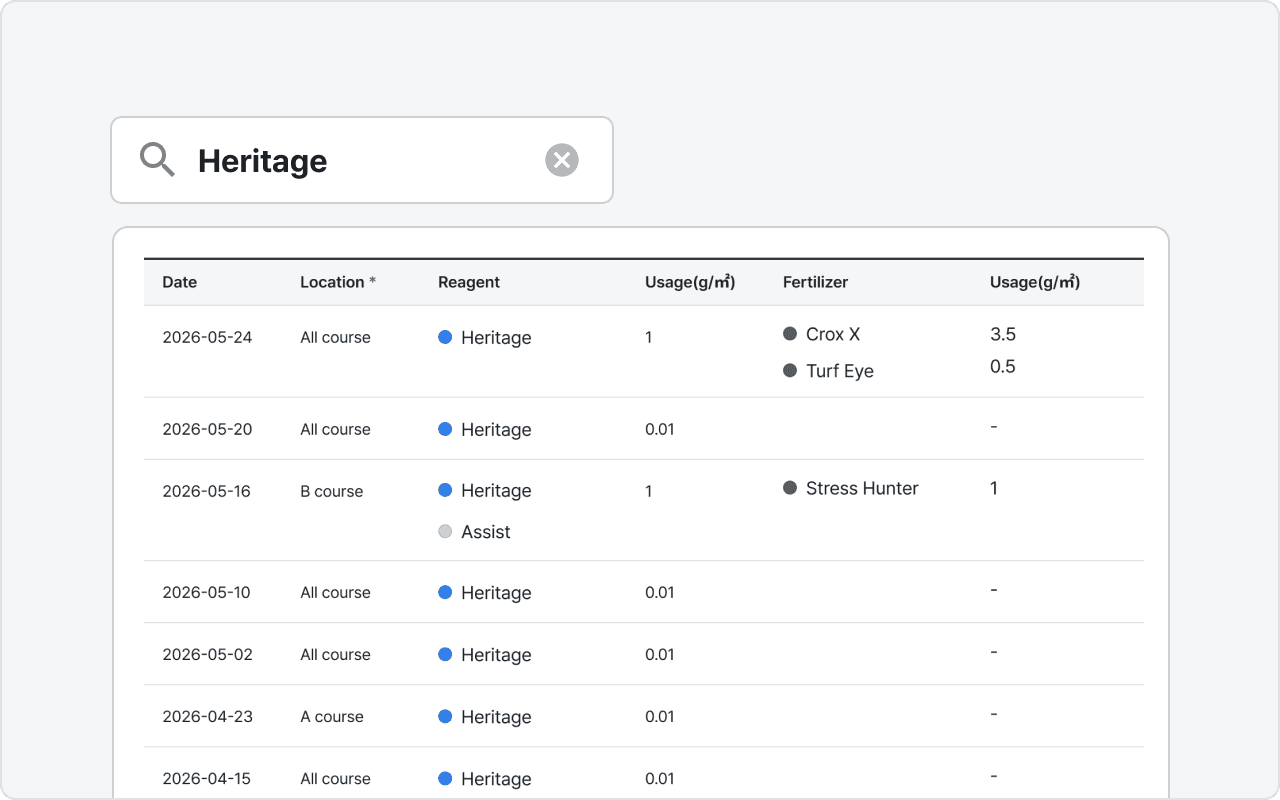The image size is (1280, 800).
Task: Click the blue dot beside Heritage on 2026-05-24
Action: pos(445,337)
